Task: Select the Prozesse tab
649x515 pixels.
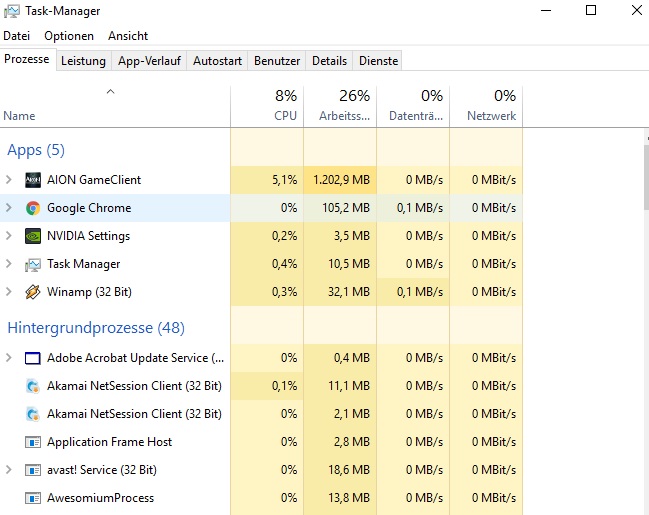Action: click(x=27, y=59)
